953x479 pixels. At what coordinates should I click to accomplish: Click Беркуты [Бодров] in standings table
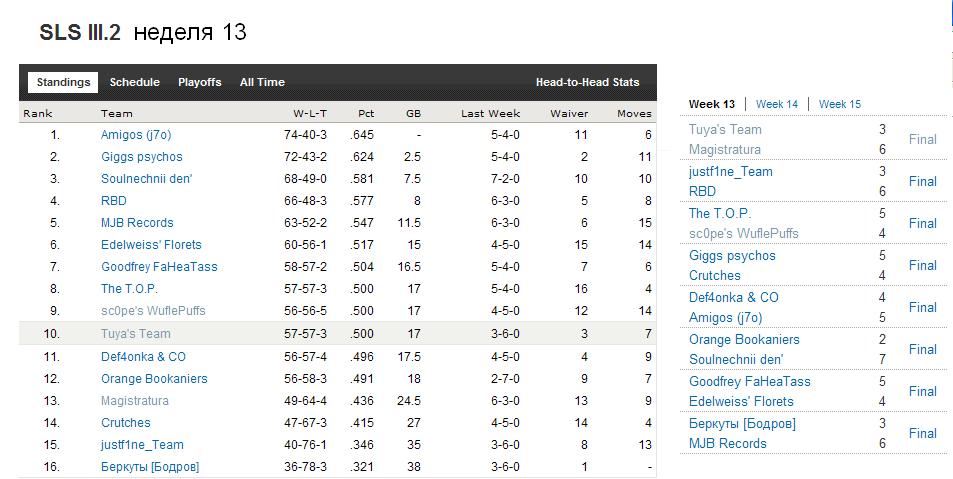click(x=150, y=467)
